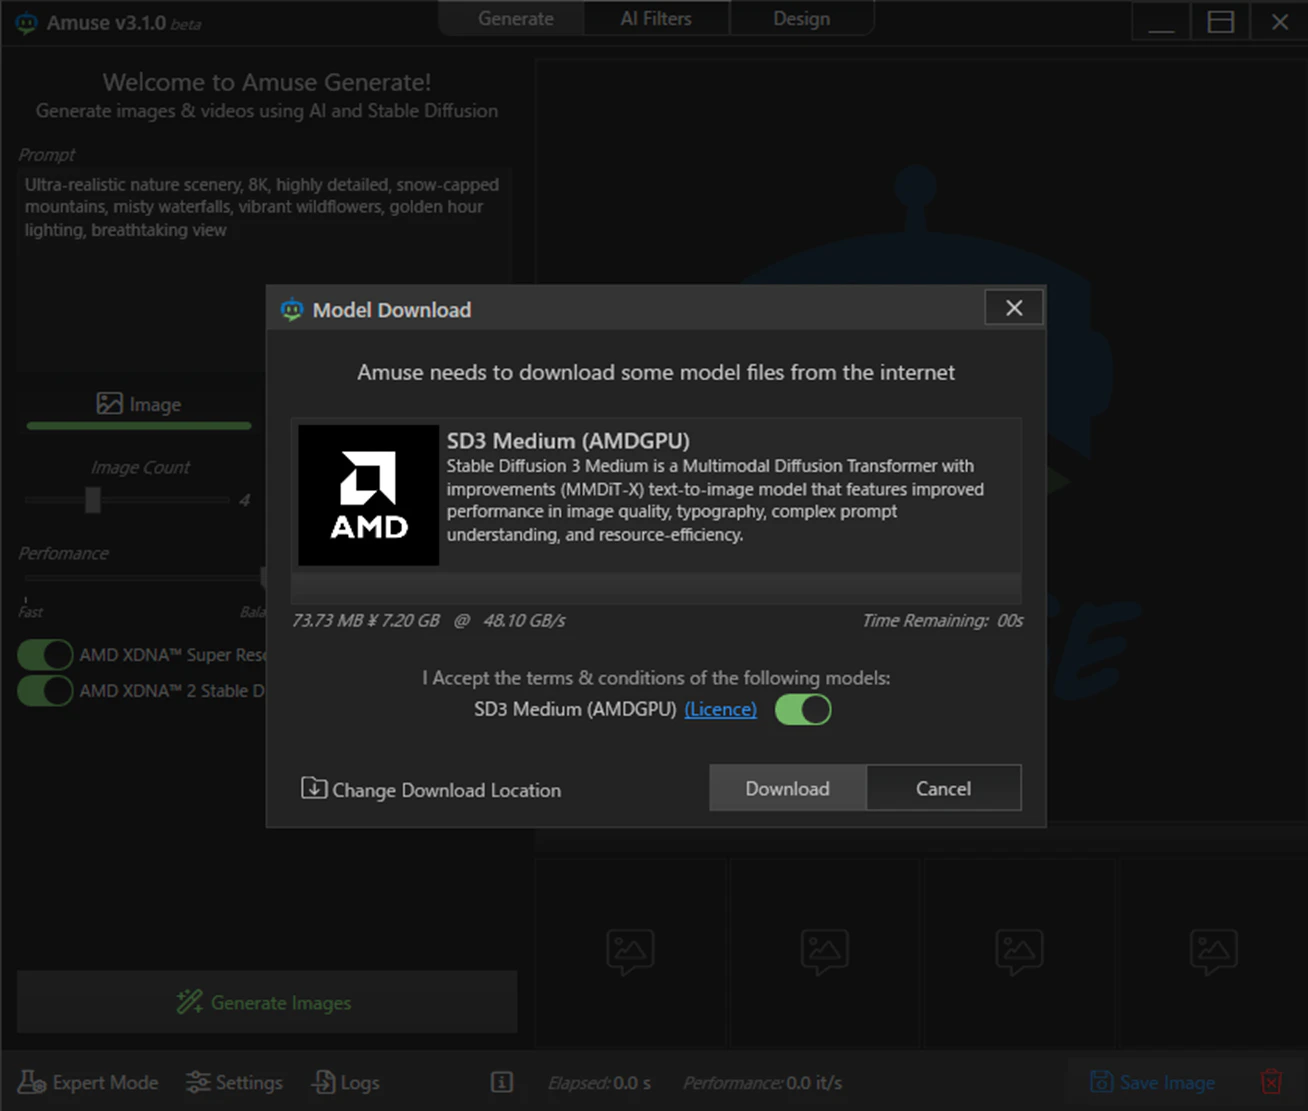Click the Model Download dialog robot icon
The width and height of the screenshot is (1308, 1111).
pos(292,310)
